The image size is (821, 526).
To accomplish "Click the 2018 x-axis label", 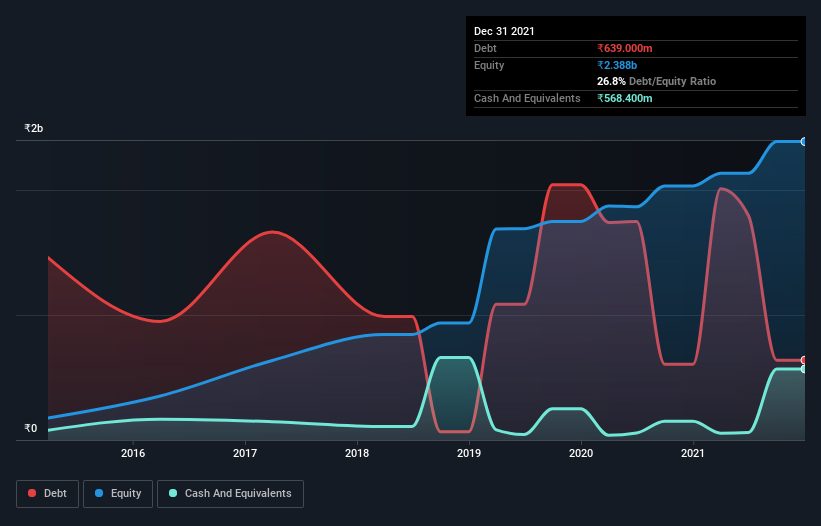I will point(357,453).
